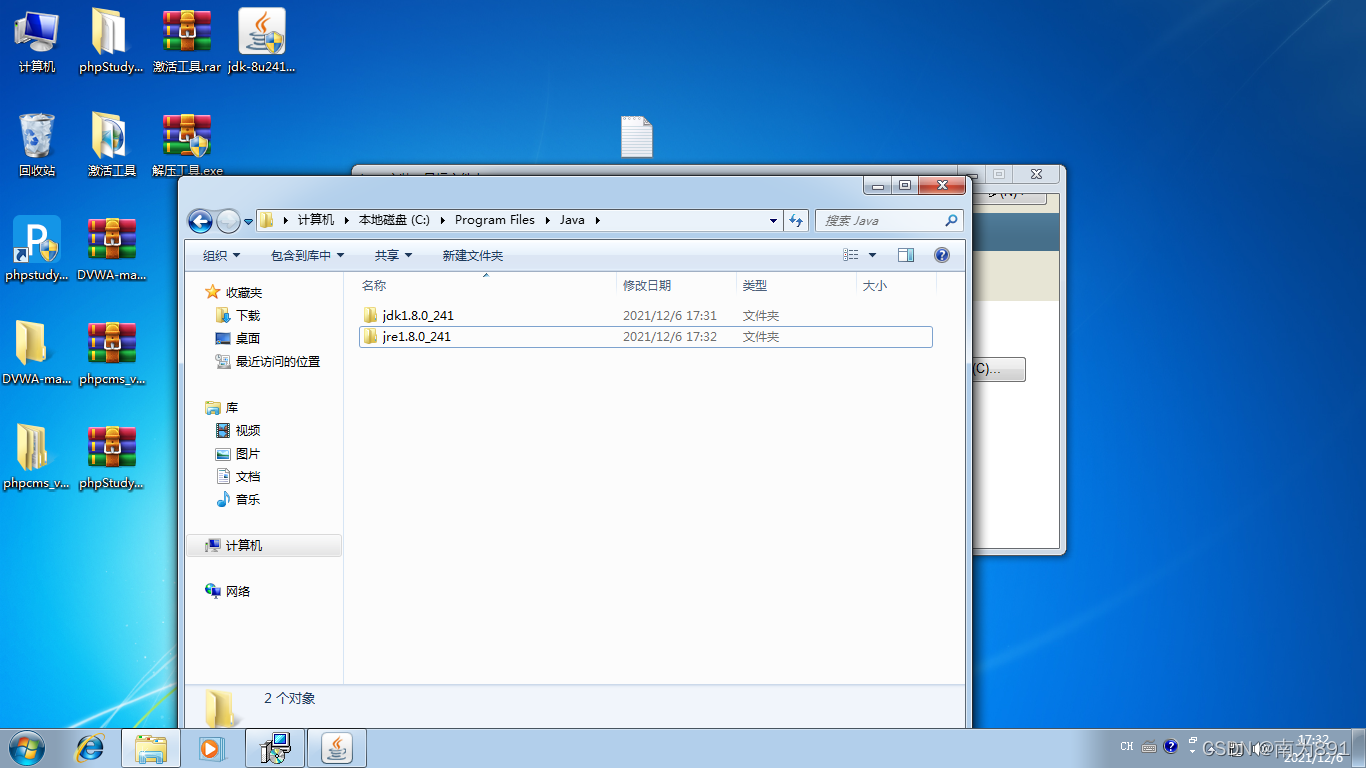Viewport: 1366px width, 768px height.
Task: Switch to the Java taskbar button
Action: (337, 748)
